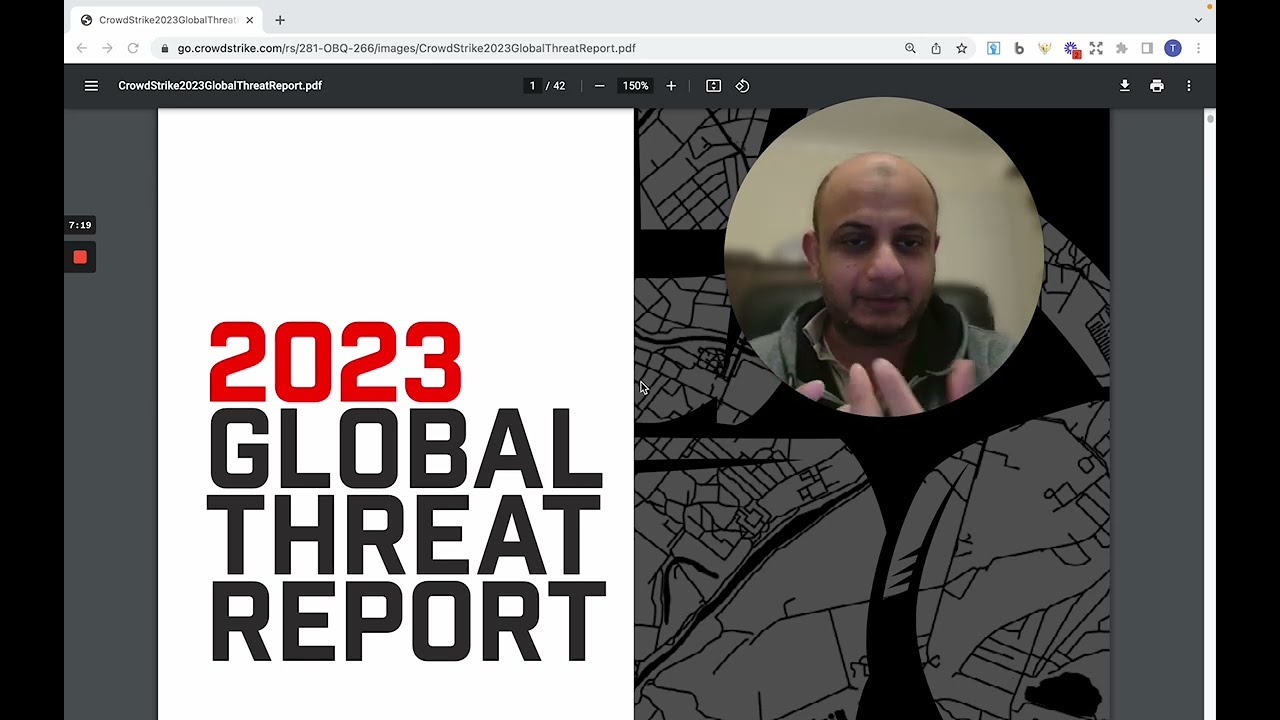Download the PDF file
The height and width of the screenshot is (720, 1280).
click(x=1124, y=86)
